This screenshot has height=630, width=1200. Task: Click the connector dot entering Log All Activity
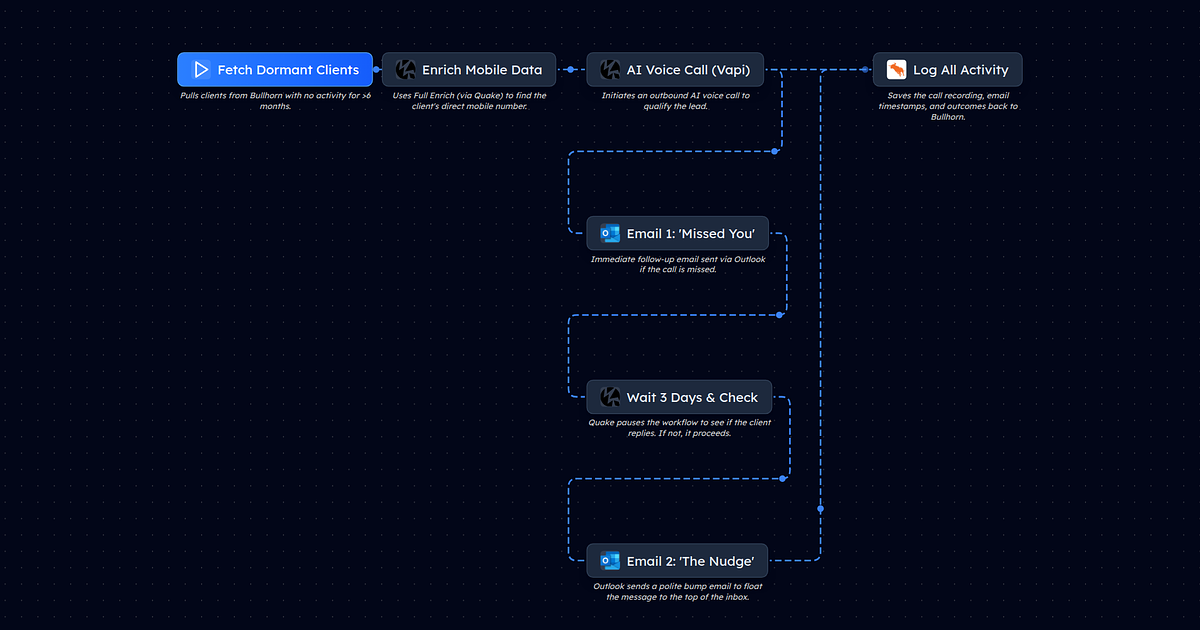(x=865, y=70)
